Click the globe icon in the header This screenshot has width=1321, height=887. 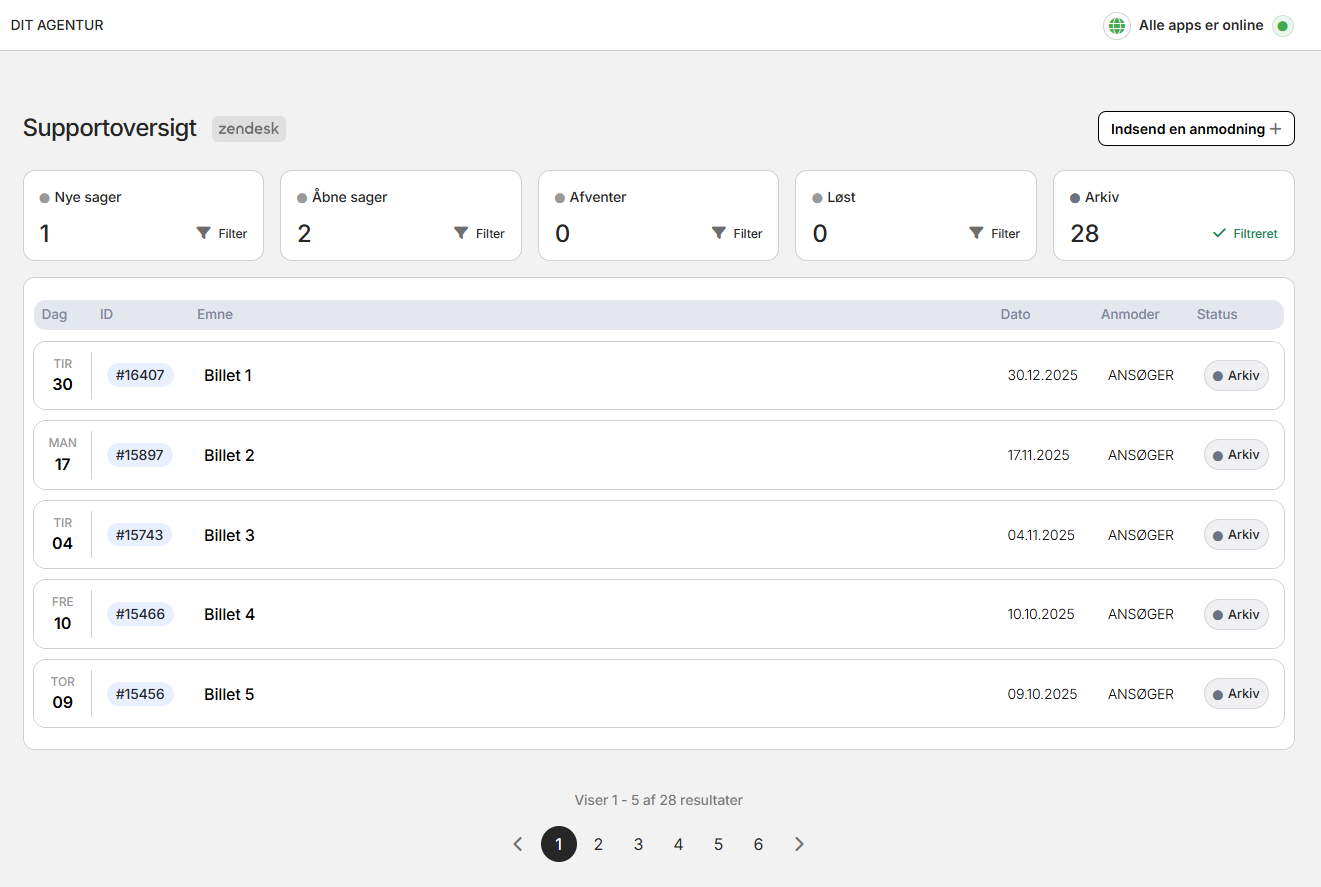tap(1117, 26)
